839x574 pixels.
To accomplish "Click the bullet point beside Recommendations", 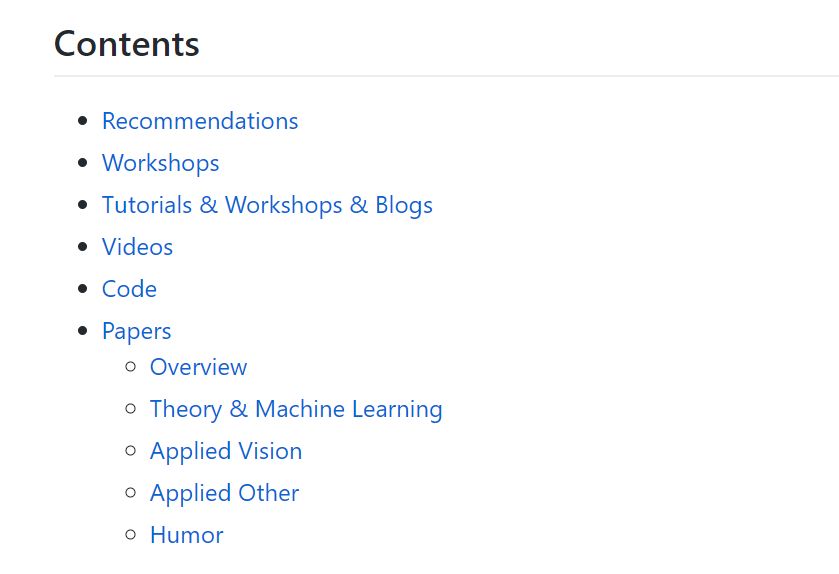I will click(83, 121).
